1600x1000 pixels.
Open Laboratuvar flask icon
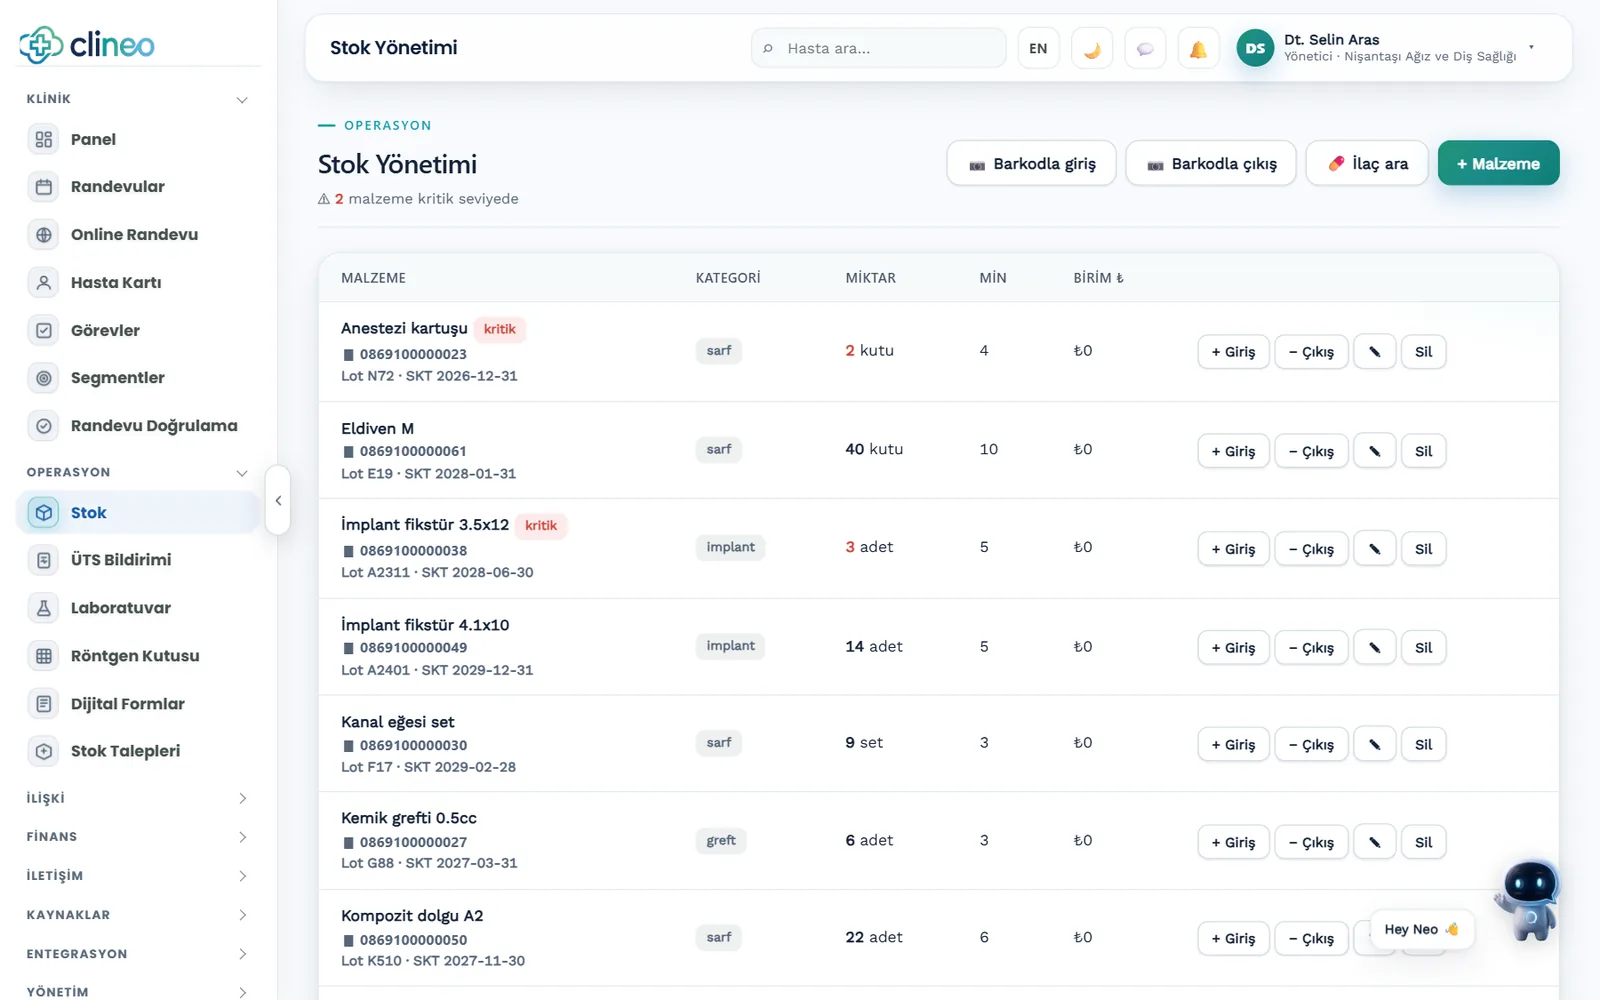[x=44, y=608]
